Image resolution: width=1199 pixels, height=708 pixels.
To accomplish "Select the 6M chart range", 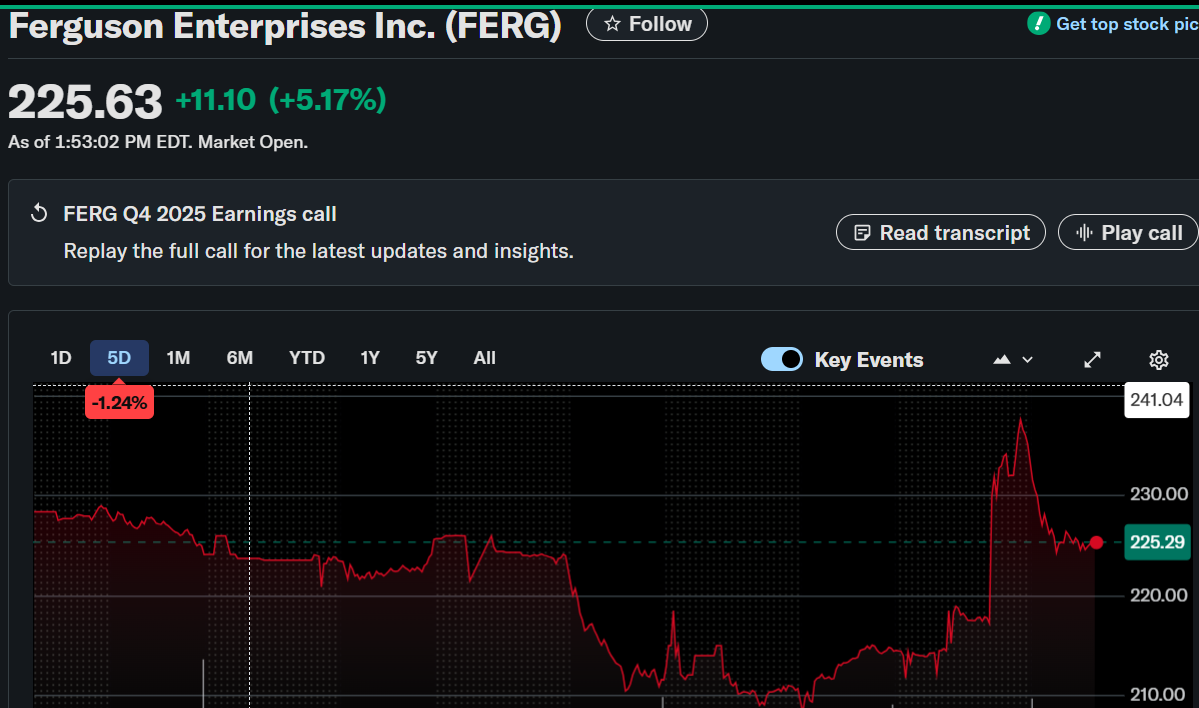I will coord(239,358).
